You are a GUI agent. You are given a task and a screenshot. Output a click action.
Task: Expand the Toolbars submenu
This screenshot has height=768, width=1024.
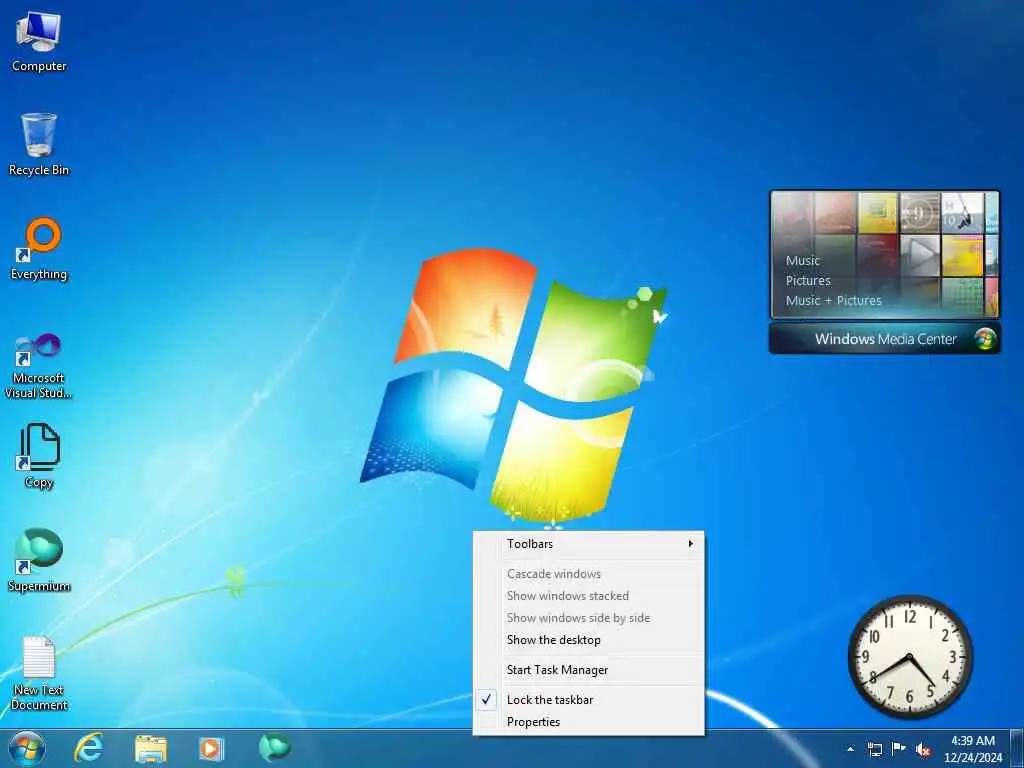coord(589,543)
